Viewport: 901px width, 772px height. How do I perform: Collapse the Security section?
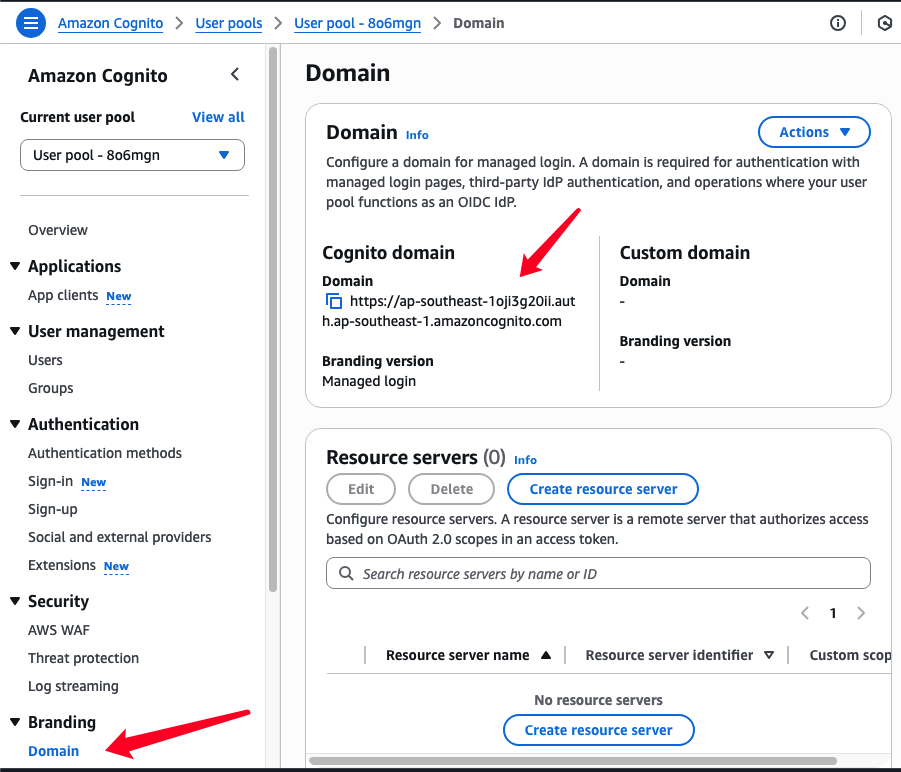pyautogui.click(x=16, y=601)
